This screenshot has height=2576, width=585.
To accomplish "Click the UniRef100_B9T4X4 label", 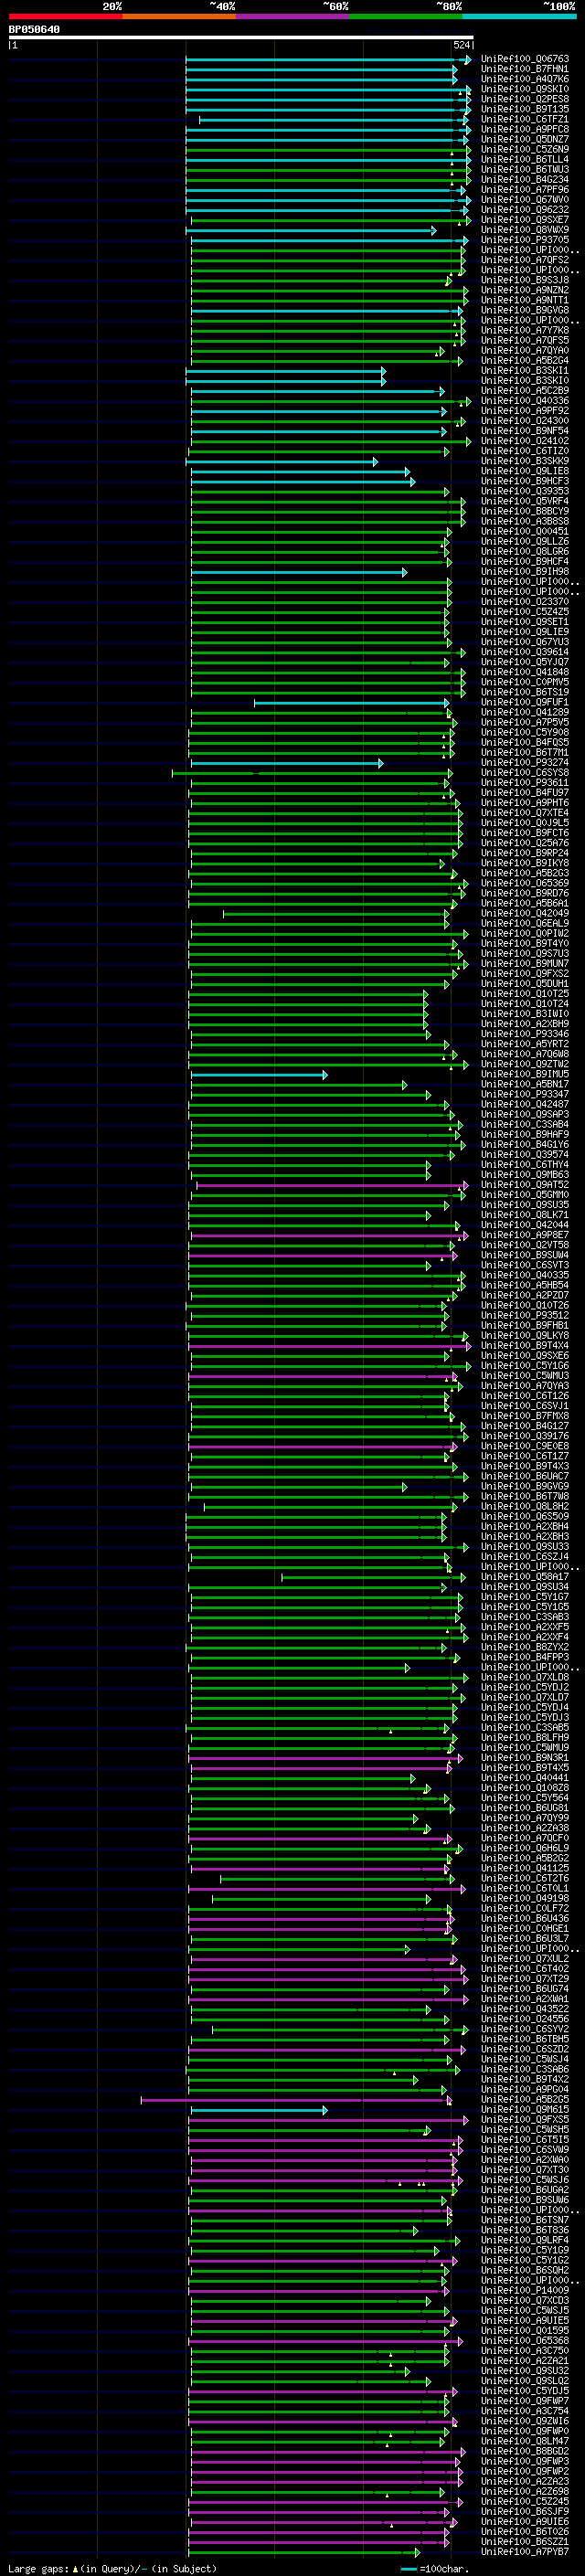I will click(x=525, y=1346).
